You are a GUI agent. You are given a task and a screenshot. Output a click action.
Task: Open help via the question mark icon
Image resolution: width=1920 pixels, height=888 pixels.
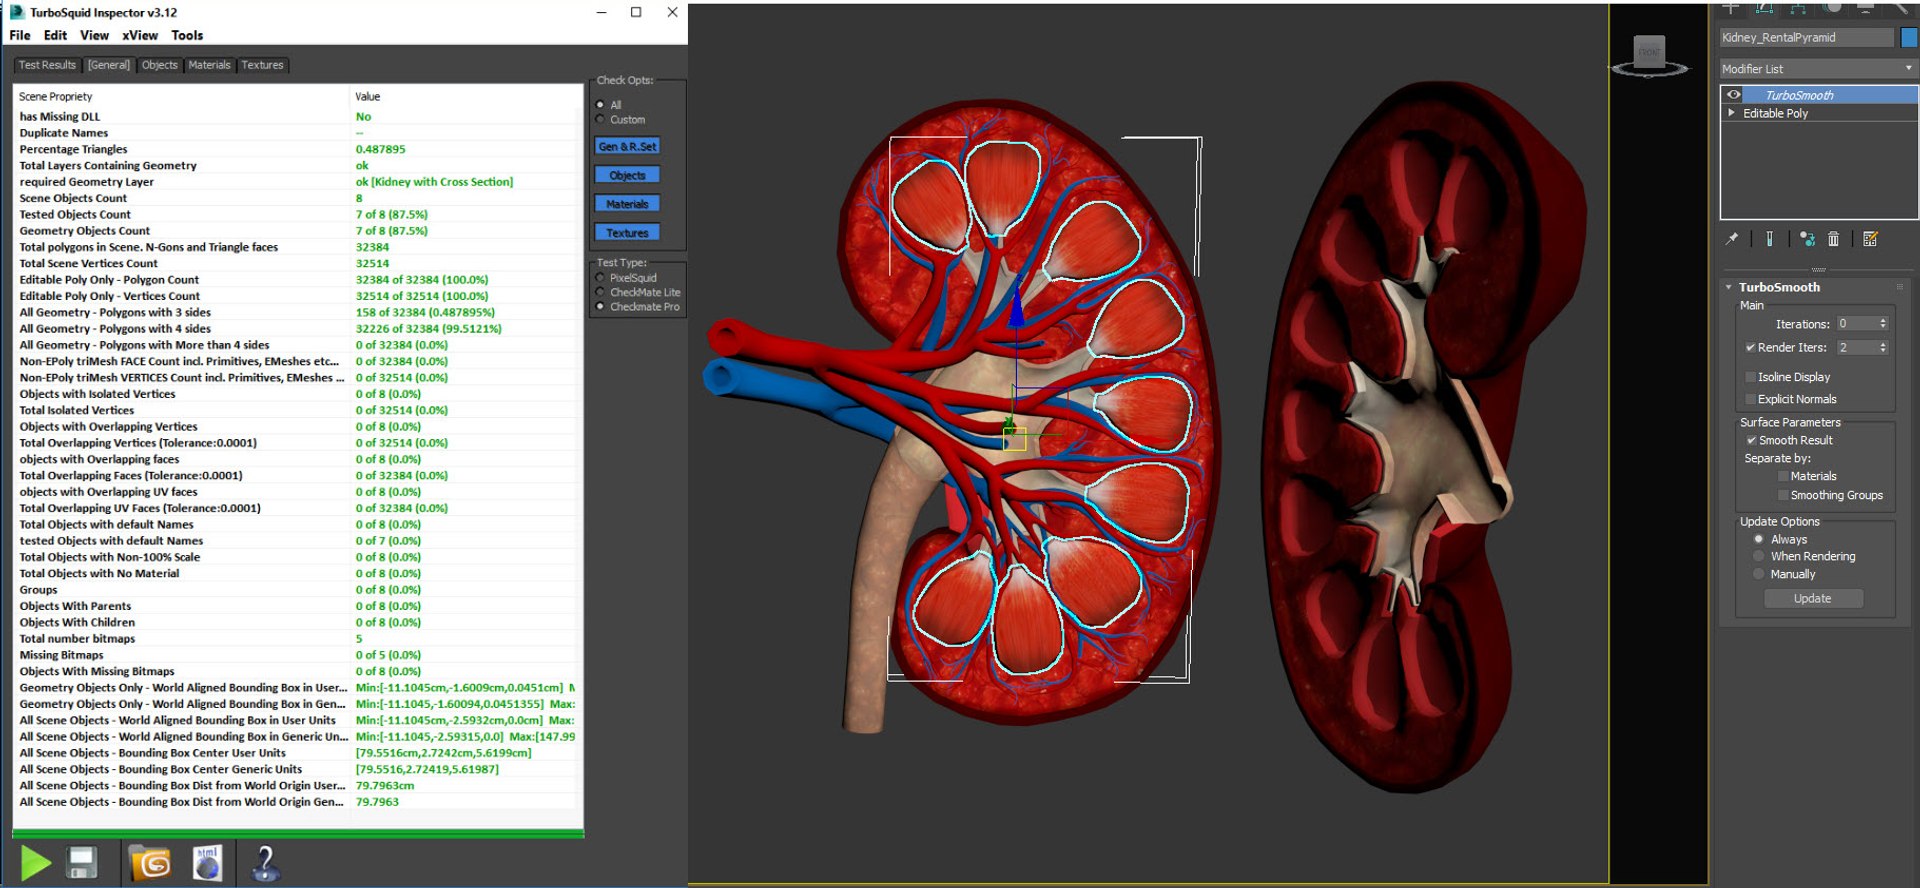[265, 862]
